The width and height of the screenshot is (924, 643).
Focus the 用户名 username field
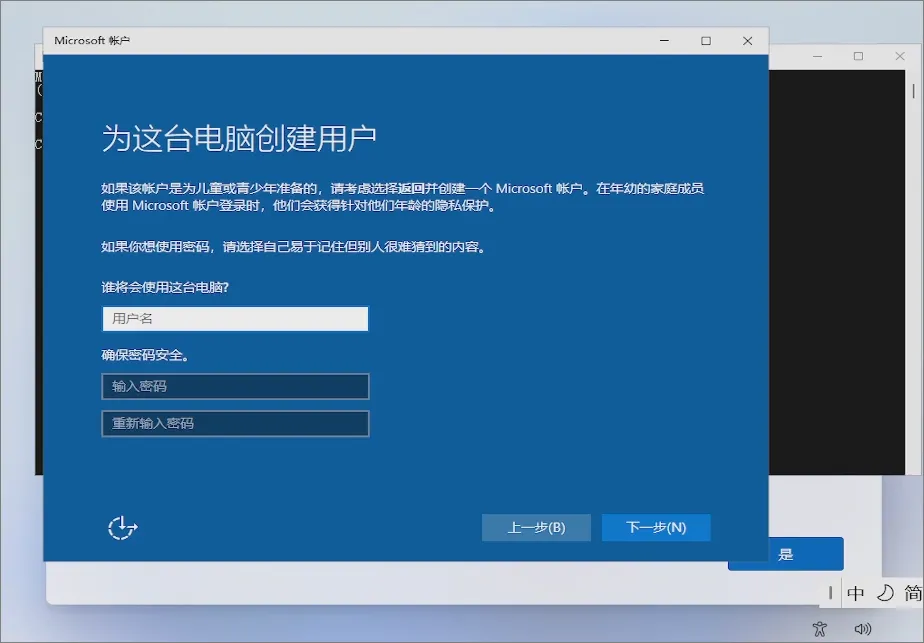[235, 318]
